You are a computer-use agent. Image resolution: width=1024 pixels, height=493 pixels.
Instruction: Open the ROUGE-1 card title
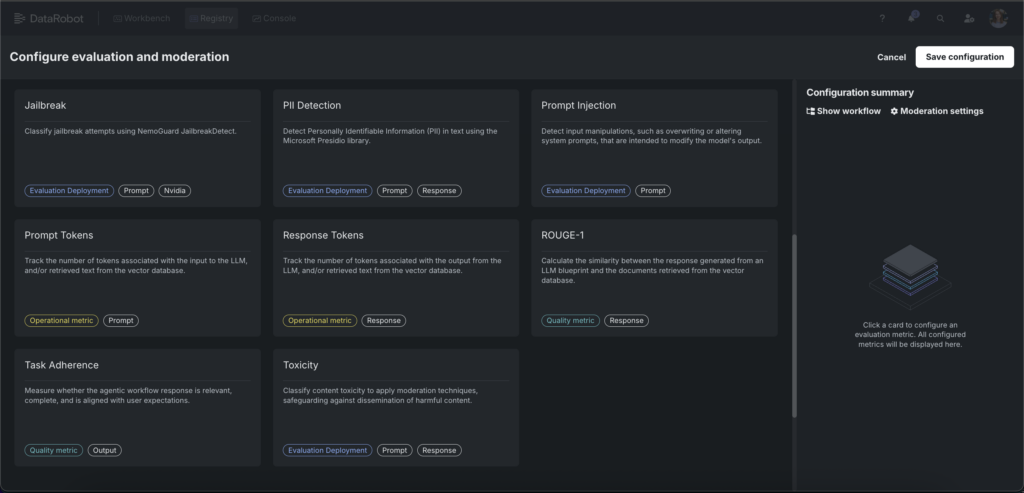tap(563, 235)
